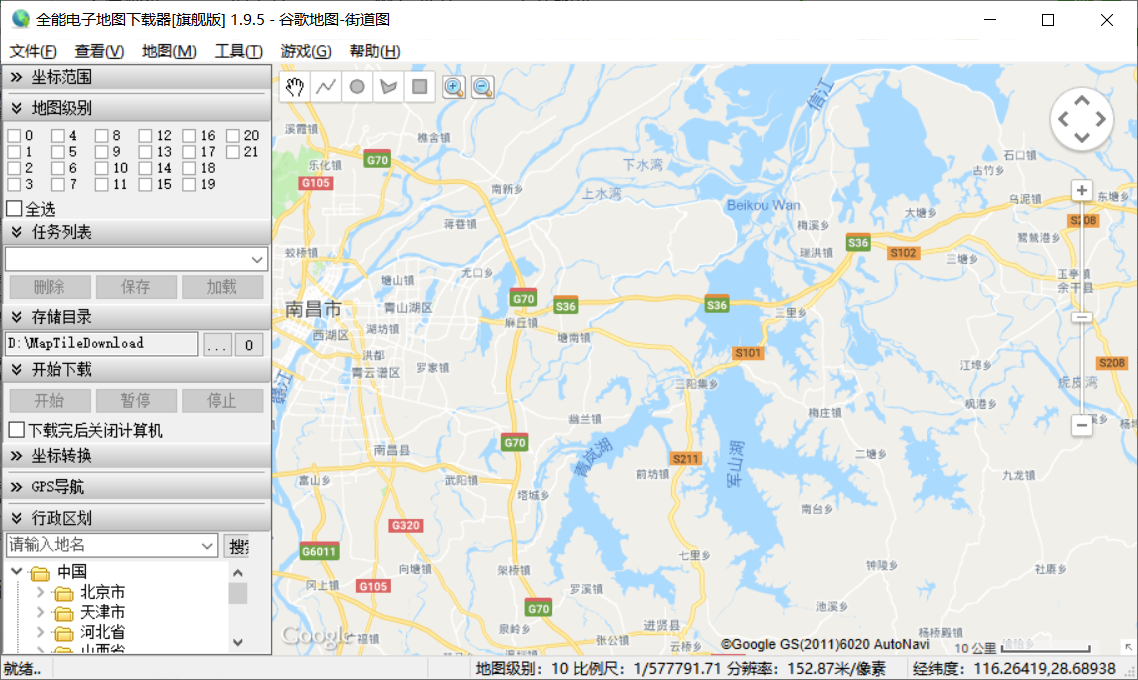
Task: Click the minus button on zoom slider
Action: (x=1081, y=425)
